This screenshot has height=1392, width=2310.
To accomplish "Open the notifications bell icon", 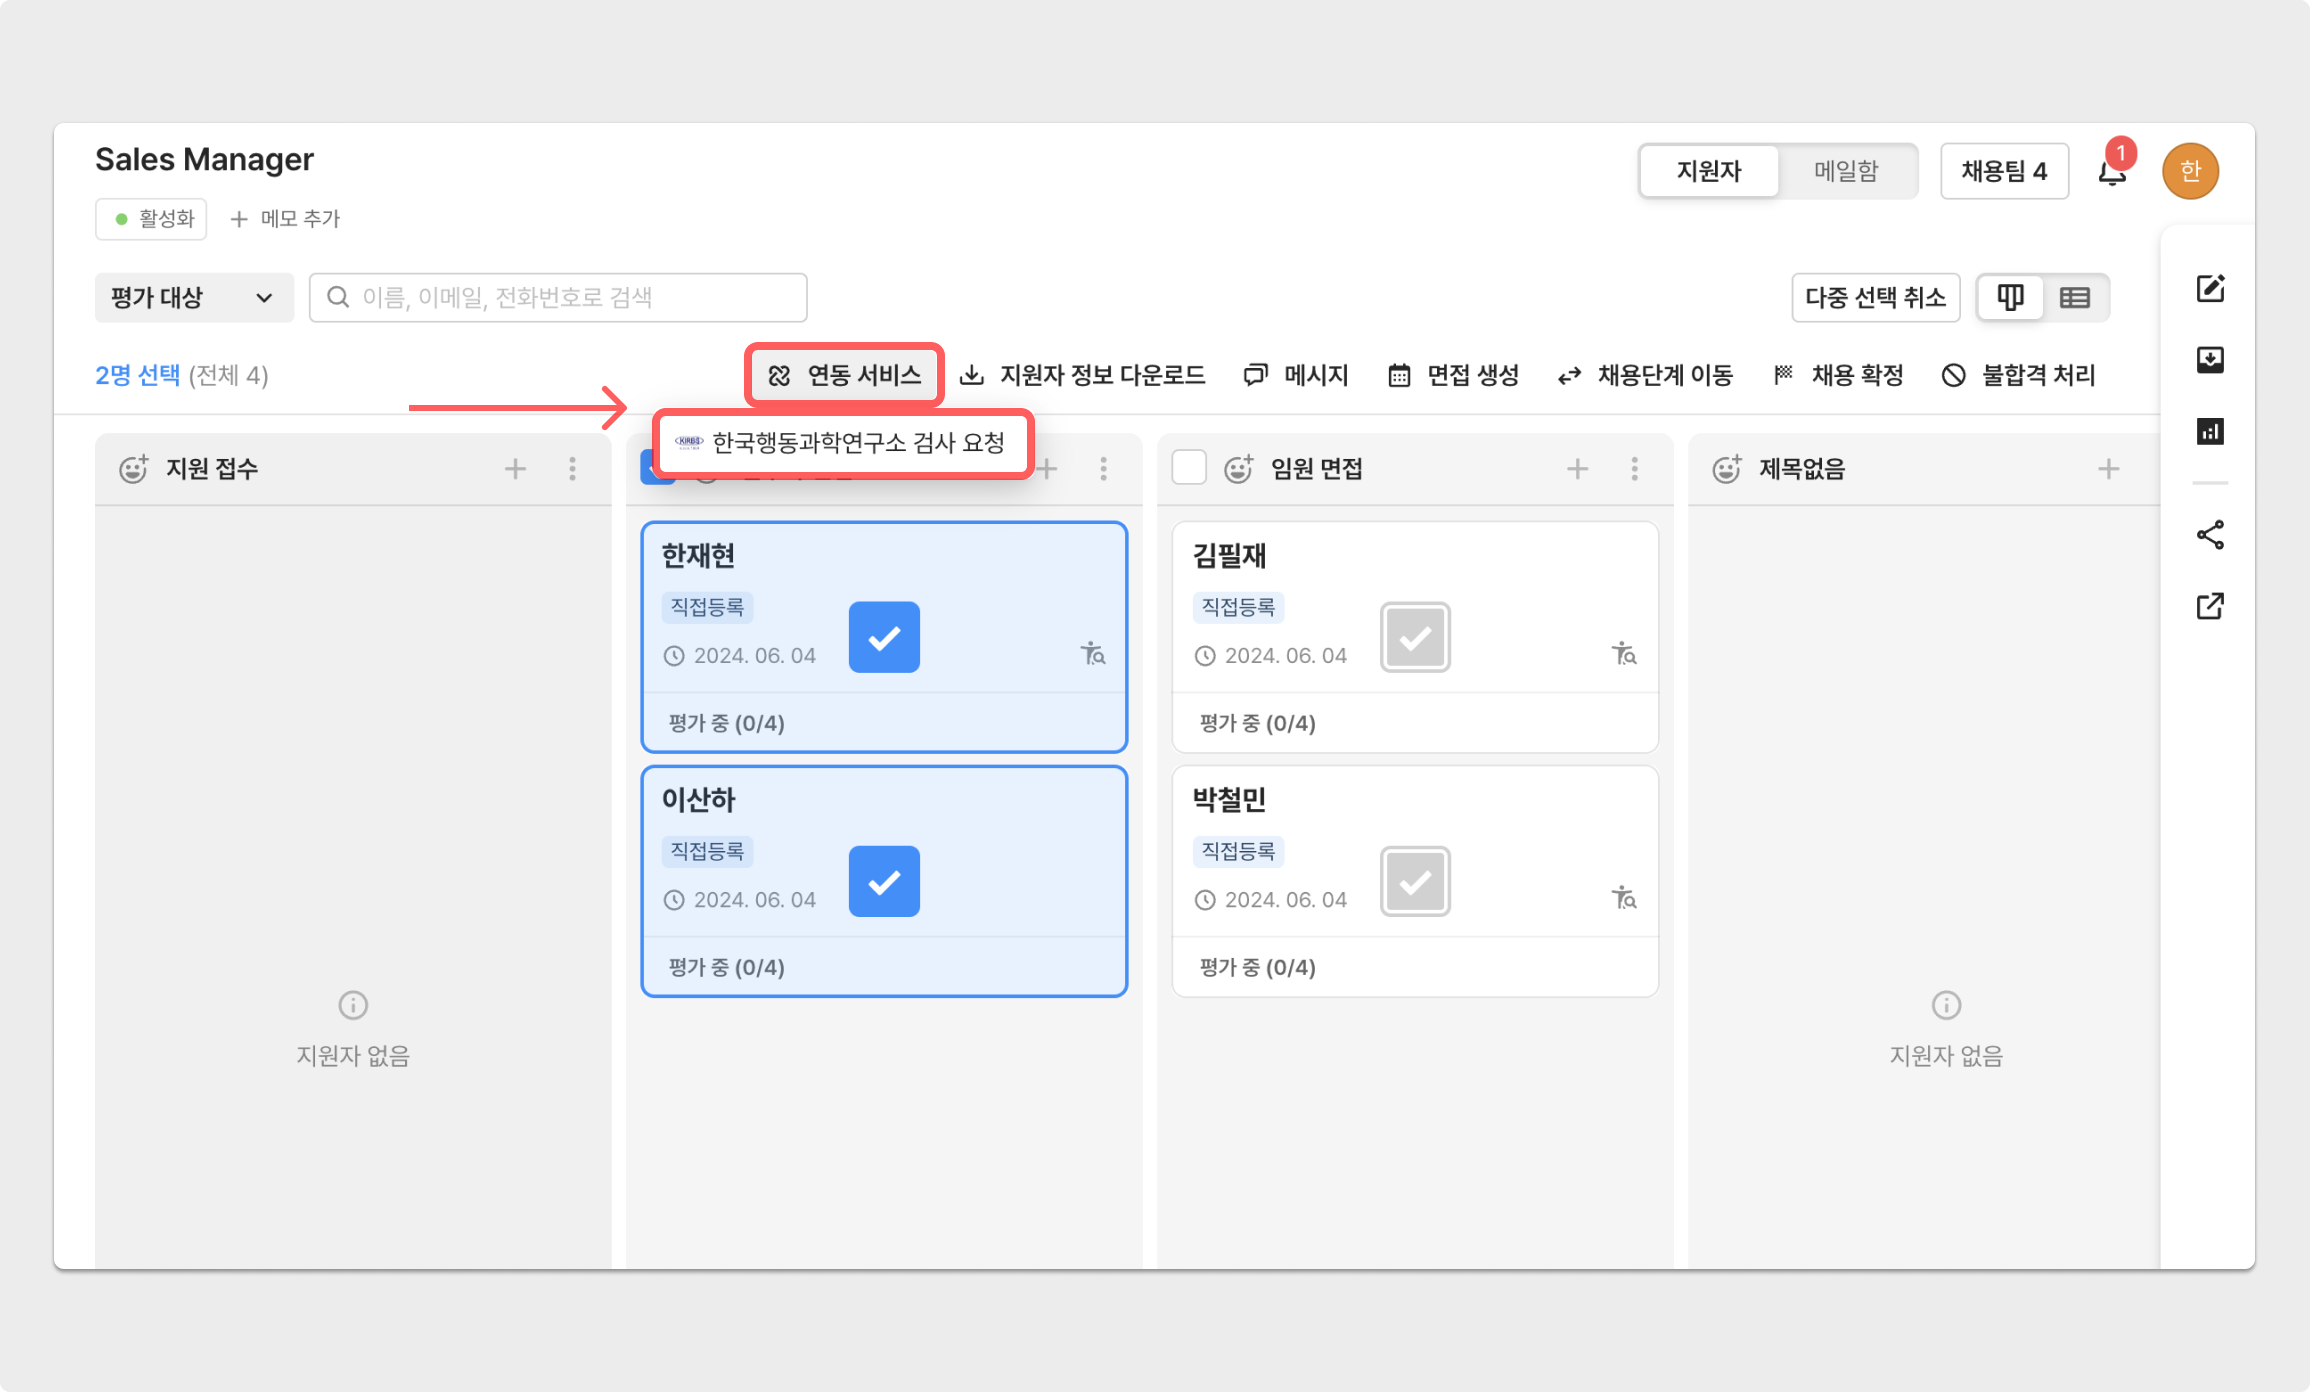I will (x=2111, y=174).
